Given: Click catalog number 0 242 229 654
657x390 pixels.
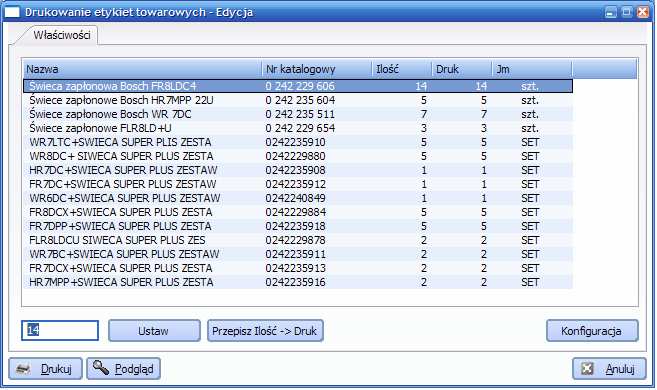Looking at the screenshot, I should 300,128.
